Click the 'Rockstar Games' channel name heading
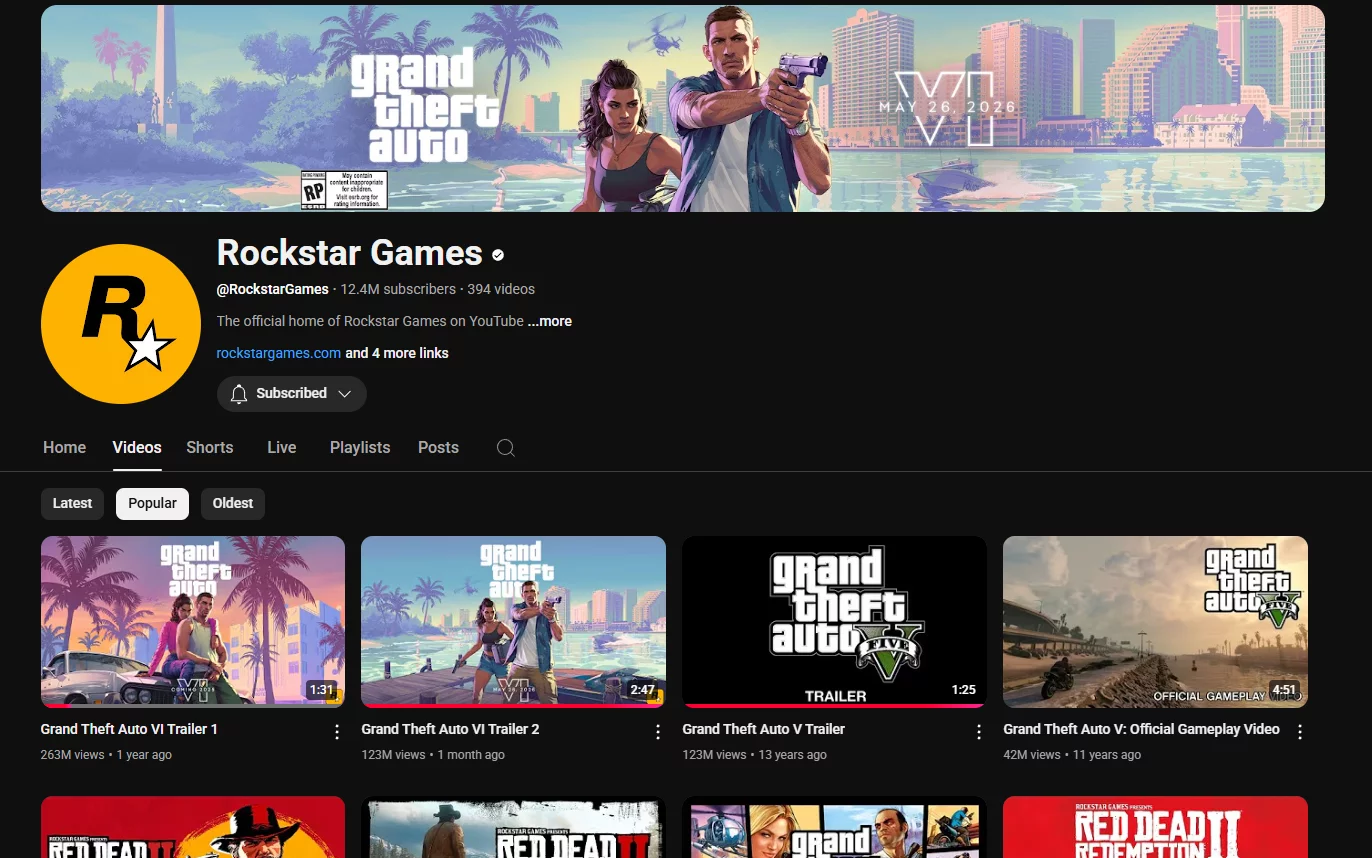The height and width of the screenshot is (858, 1372). click(350, 253)
